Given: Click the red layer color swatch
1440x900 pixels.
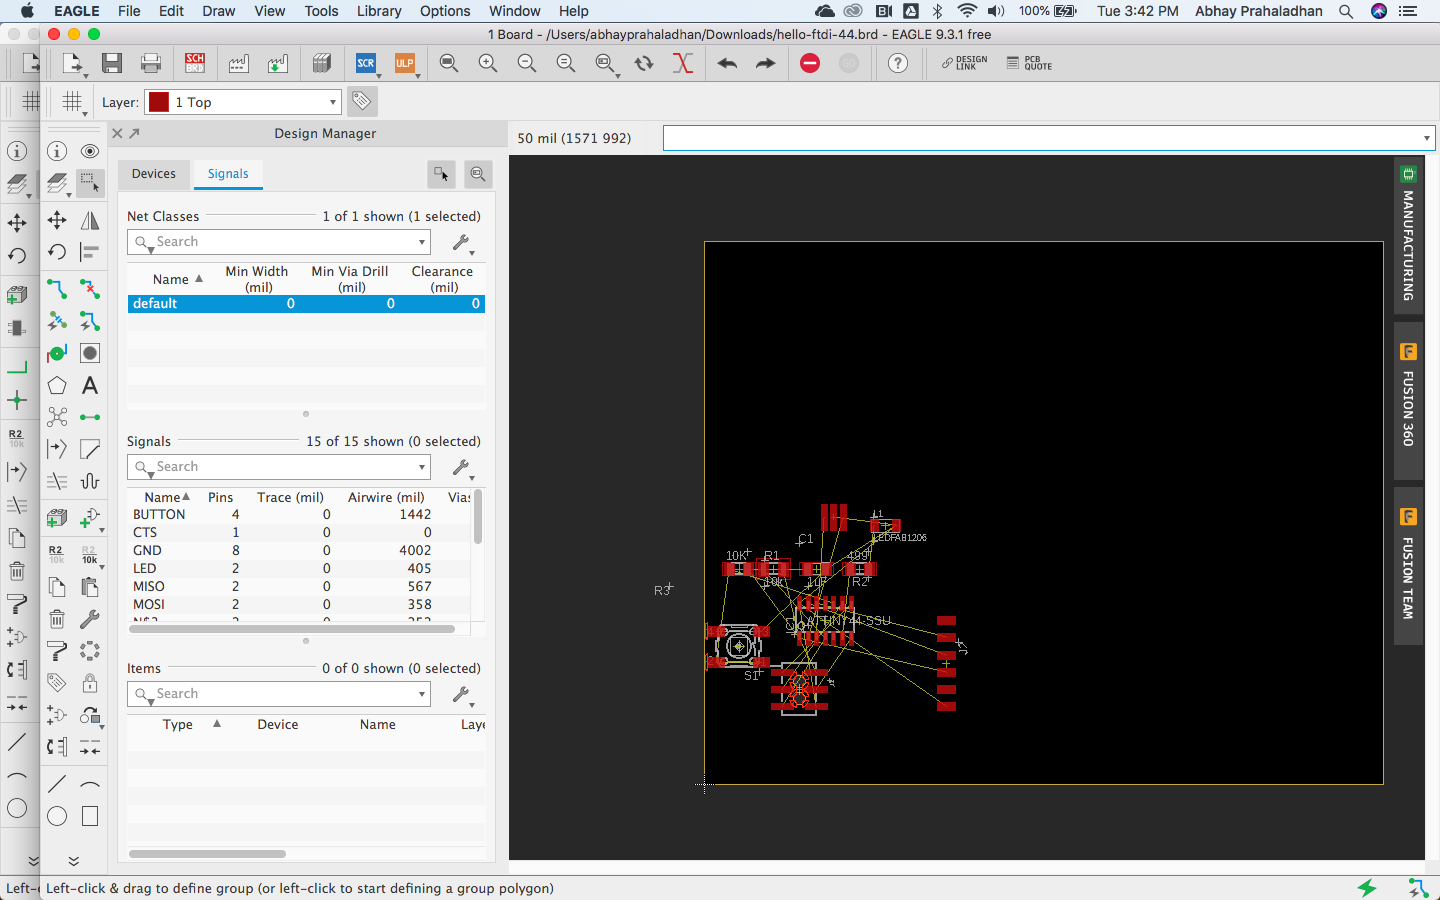Looking at the screenshot, I should click(159, 102).
